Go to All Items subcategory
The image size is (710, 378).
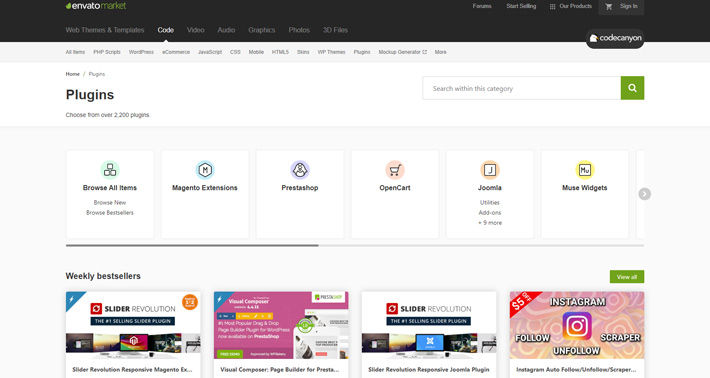75,52
